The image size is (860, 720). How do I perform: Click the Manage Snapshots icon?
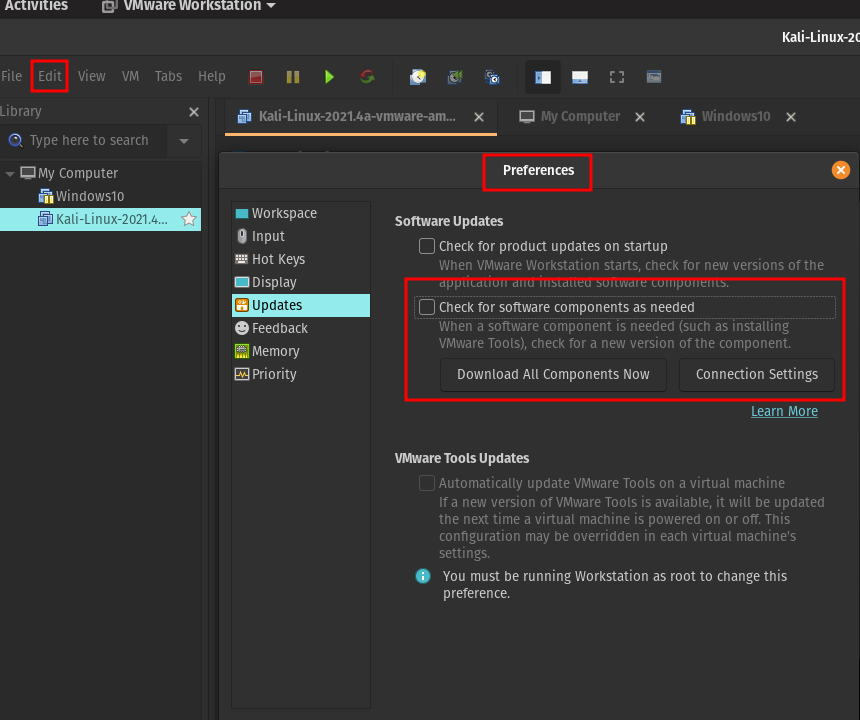(492, 77)
